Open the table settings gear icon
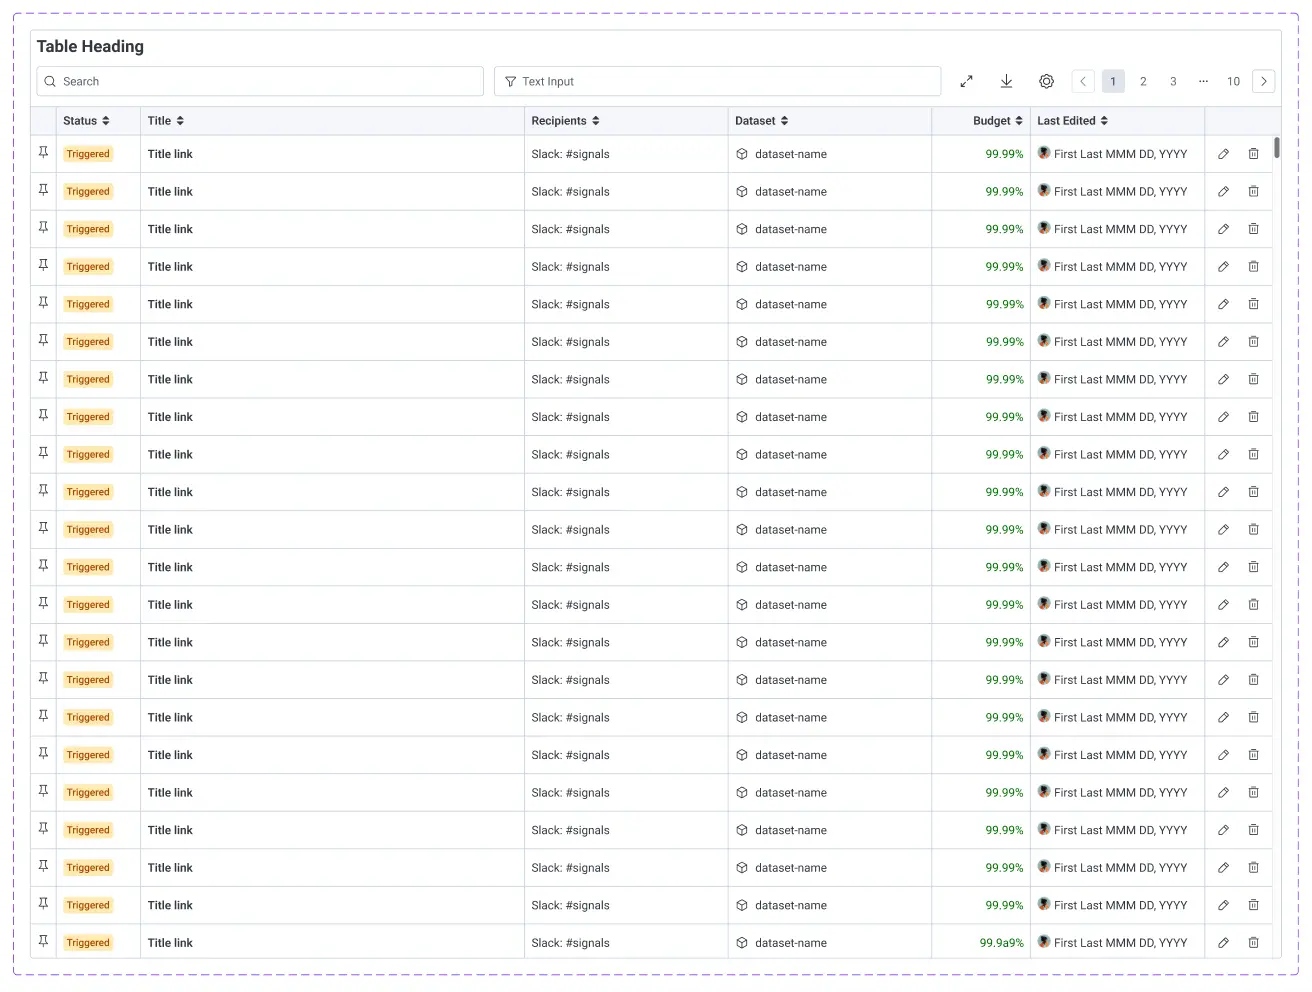The image size is (1312, 992). 1046,81
